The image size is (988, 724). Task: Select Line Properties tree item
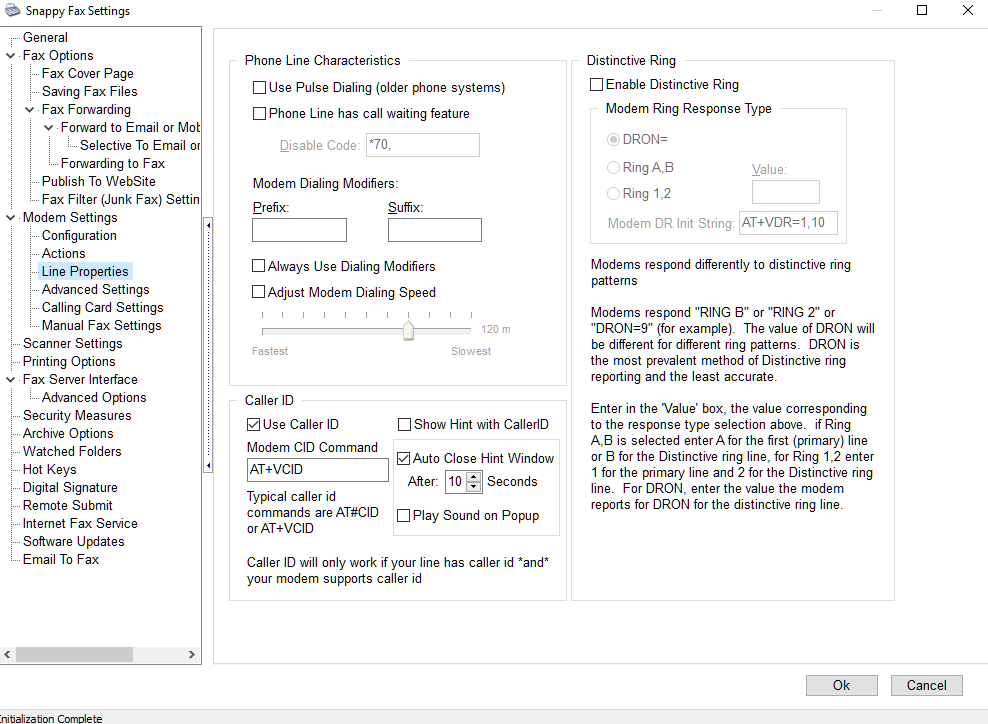coord(85,272)
